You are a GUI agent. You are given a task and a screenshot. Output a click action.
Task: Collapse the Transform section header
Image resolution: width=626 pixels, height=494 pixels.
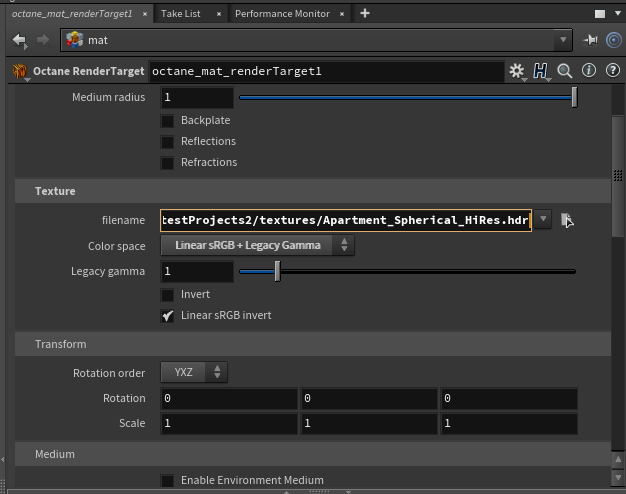pyautogui.click(x=313, y=344)
